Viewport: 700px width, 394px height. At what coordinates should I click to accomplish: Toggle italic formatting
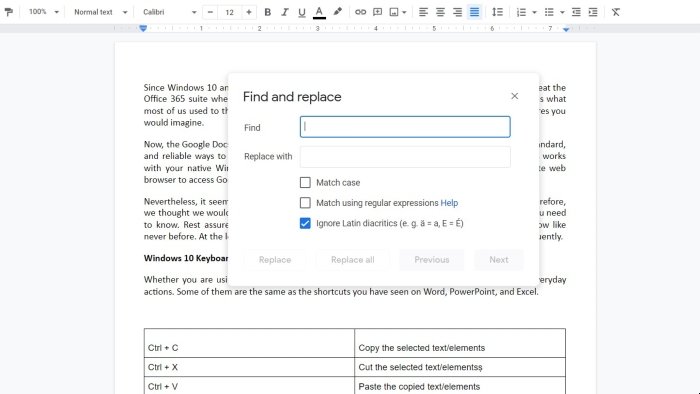(284, 12)
